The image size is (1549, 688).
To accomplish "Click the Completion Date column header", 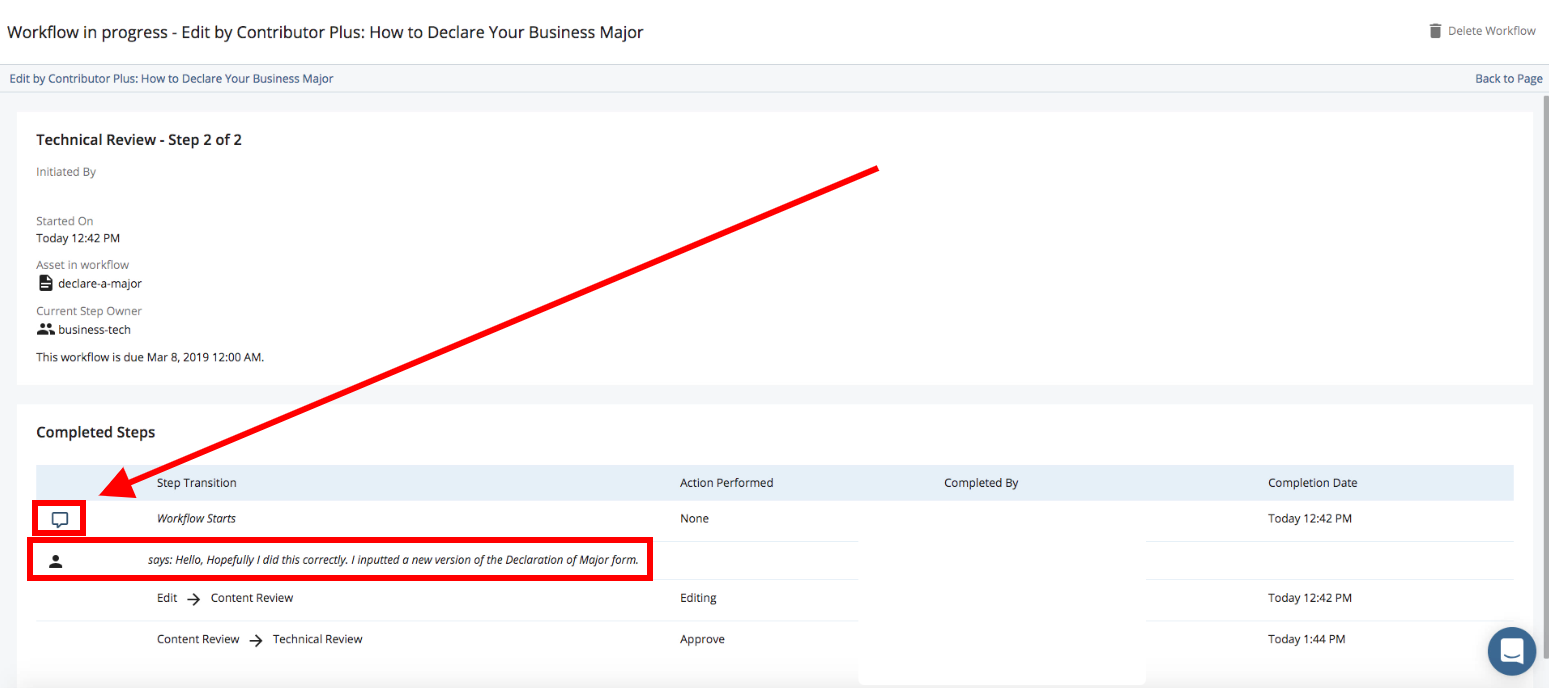I will (x=1312, y=482).
